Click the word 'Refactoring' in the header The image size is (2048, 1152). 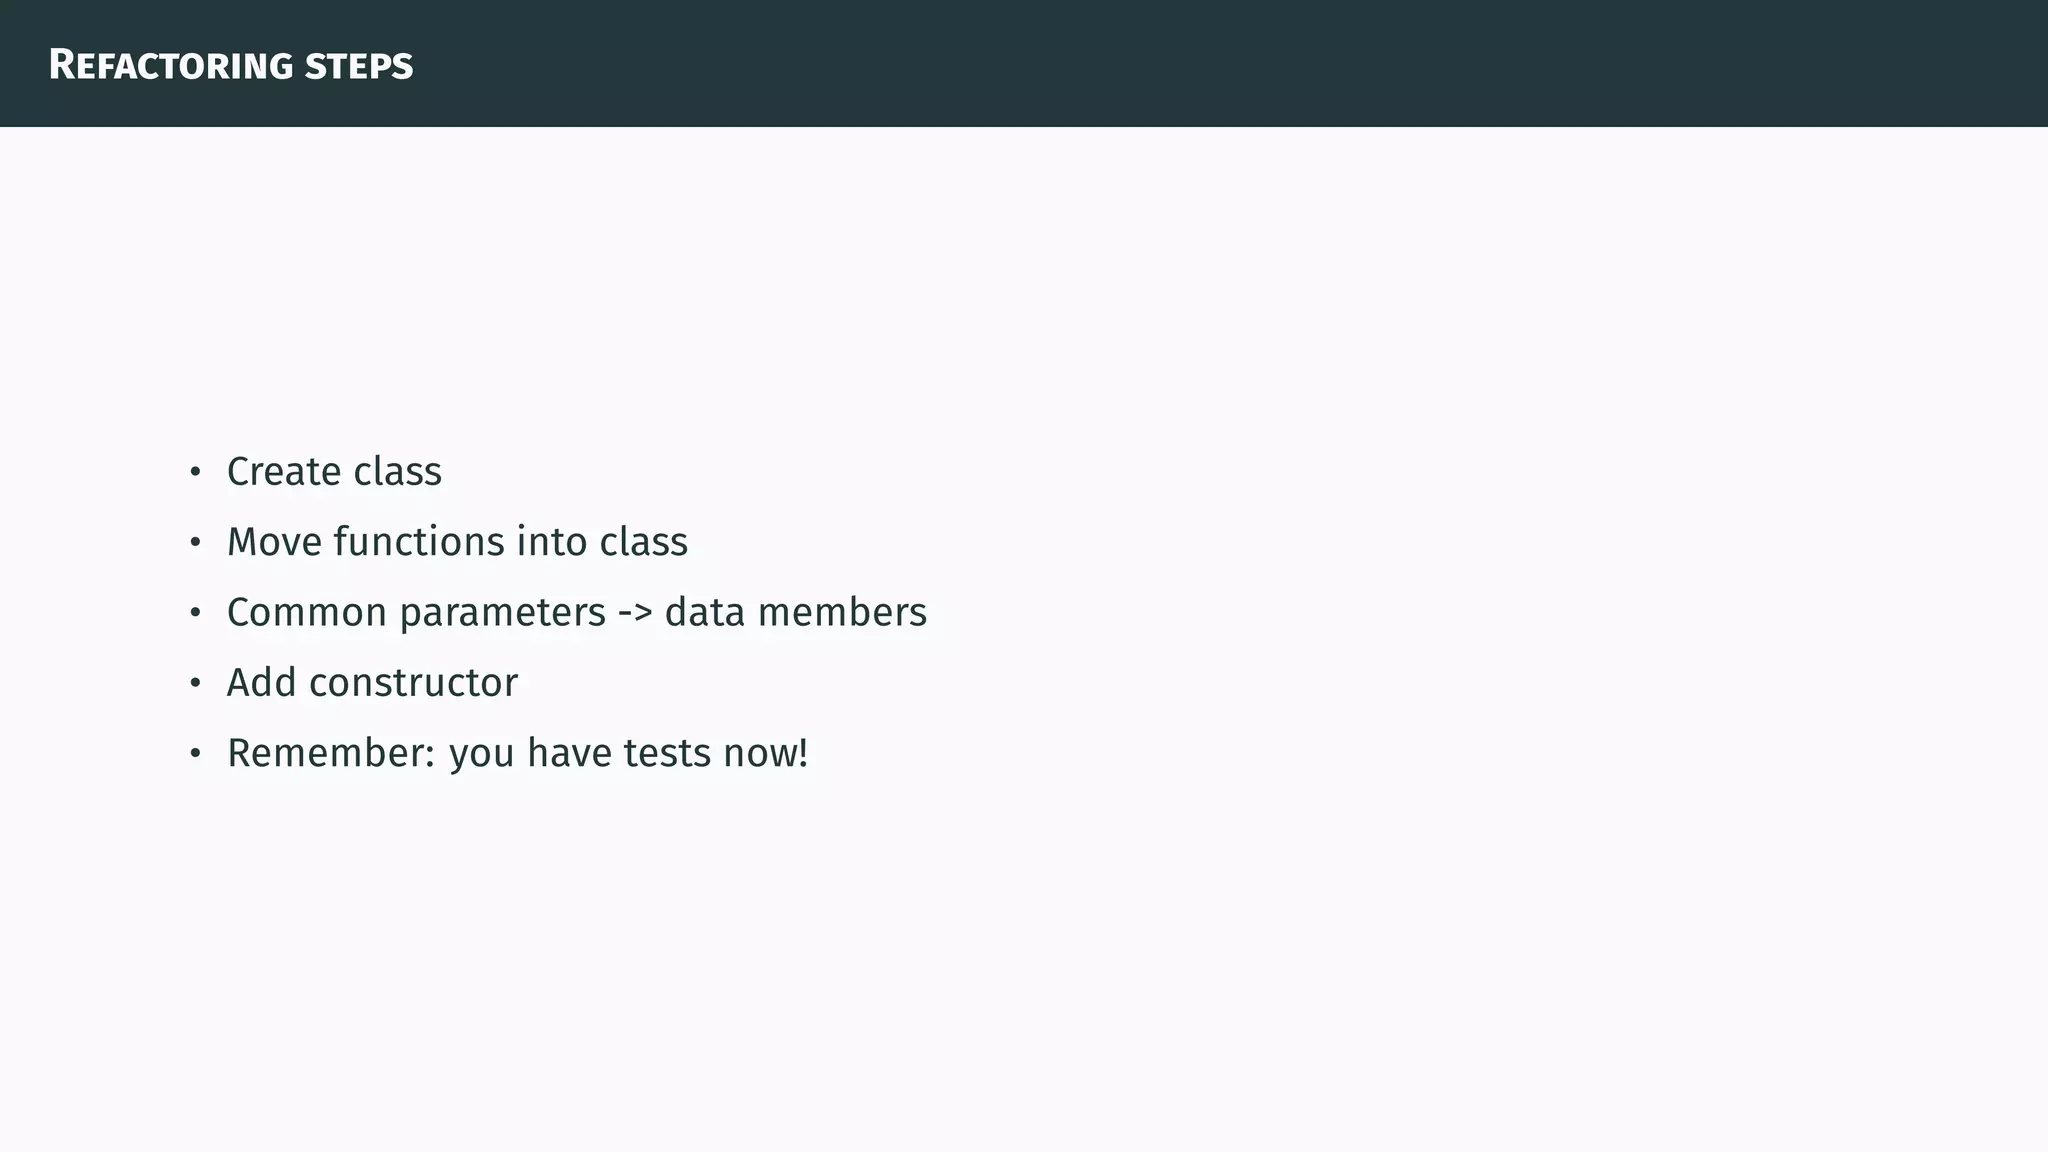point(171,65)
